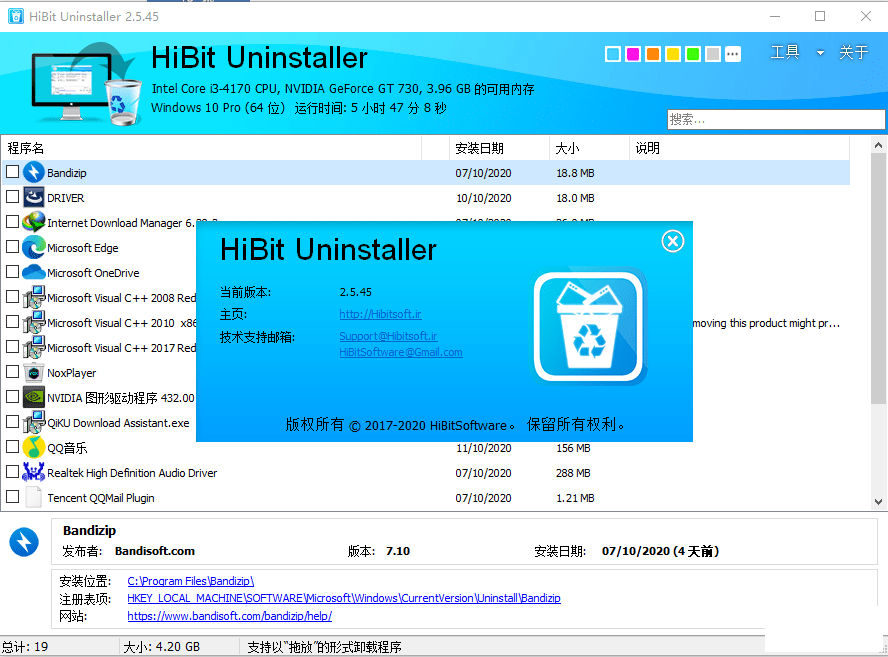This screenshot has height=657, width=888.
Task: Check the Tencent QQMail Plugin checkbox
Action: tap(12, 496)
